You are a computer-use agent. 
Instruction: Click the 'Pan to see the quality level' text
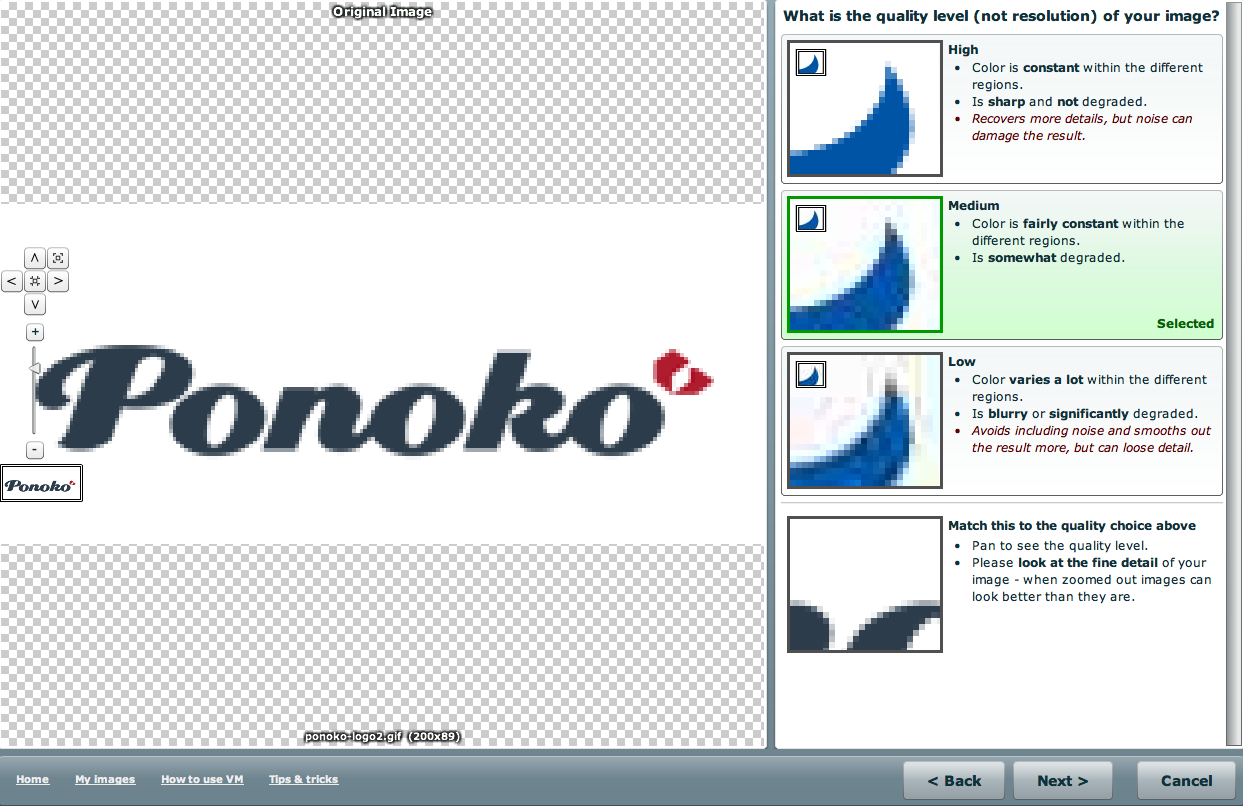click(1060, 546)
